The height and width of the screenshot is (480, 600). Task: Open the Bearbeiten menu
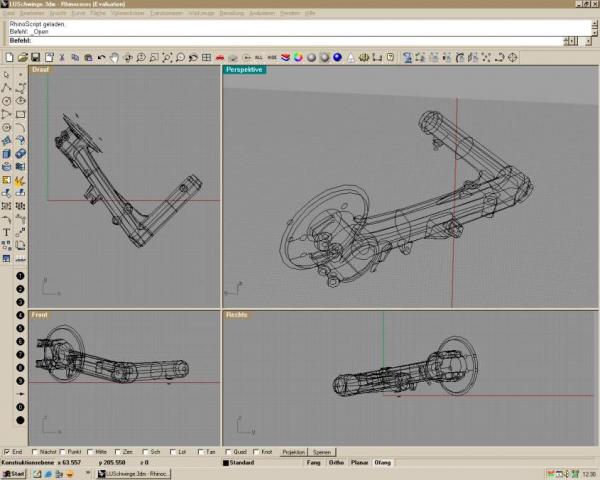click(x=32, y=13)
